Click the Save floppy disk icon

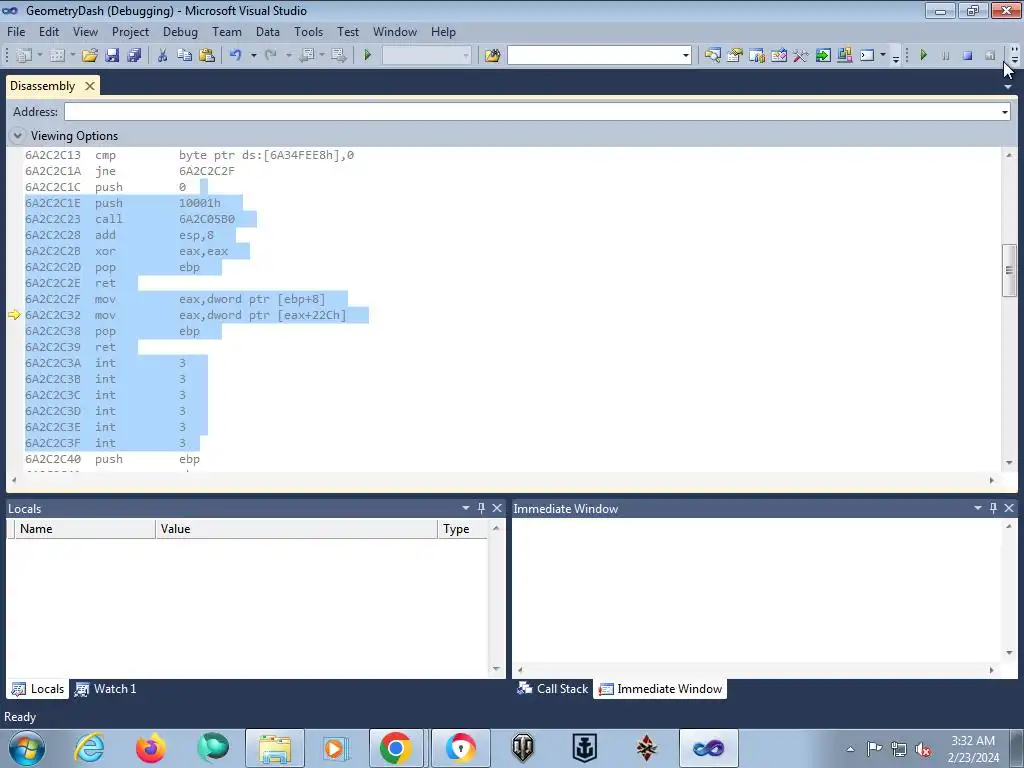click(x=112, y=56)
